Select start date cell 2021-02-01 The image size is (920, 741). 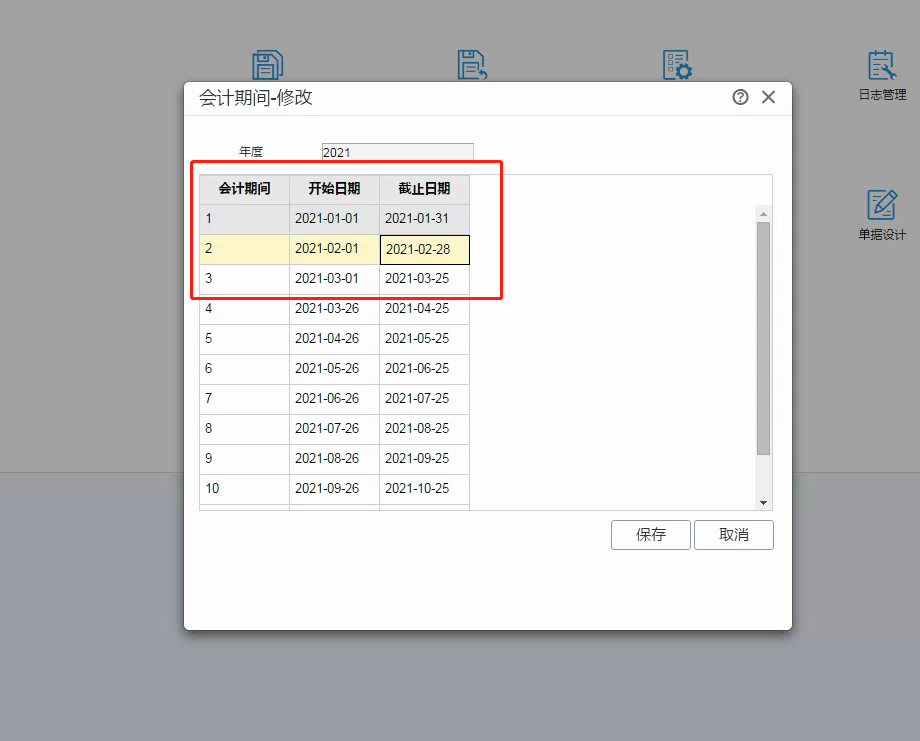[334, 249]
